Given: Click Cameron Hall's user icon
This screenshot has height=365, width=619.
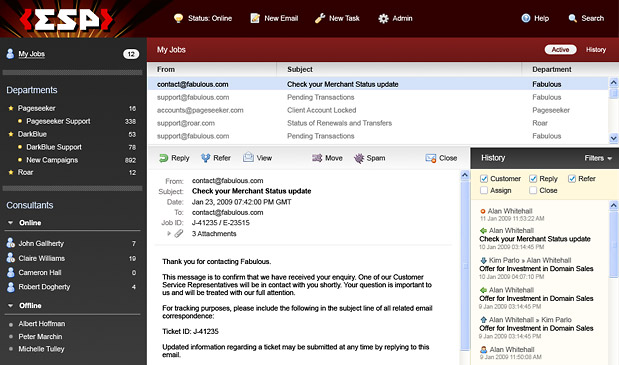Looking at the screenshot, I should pyautogui.click(x=11, y=272).
